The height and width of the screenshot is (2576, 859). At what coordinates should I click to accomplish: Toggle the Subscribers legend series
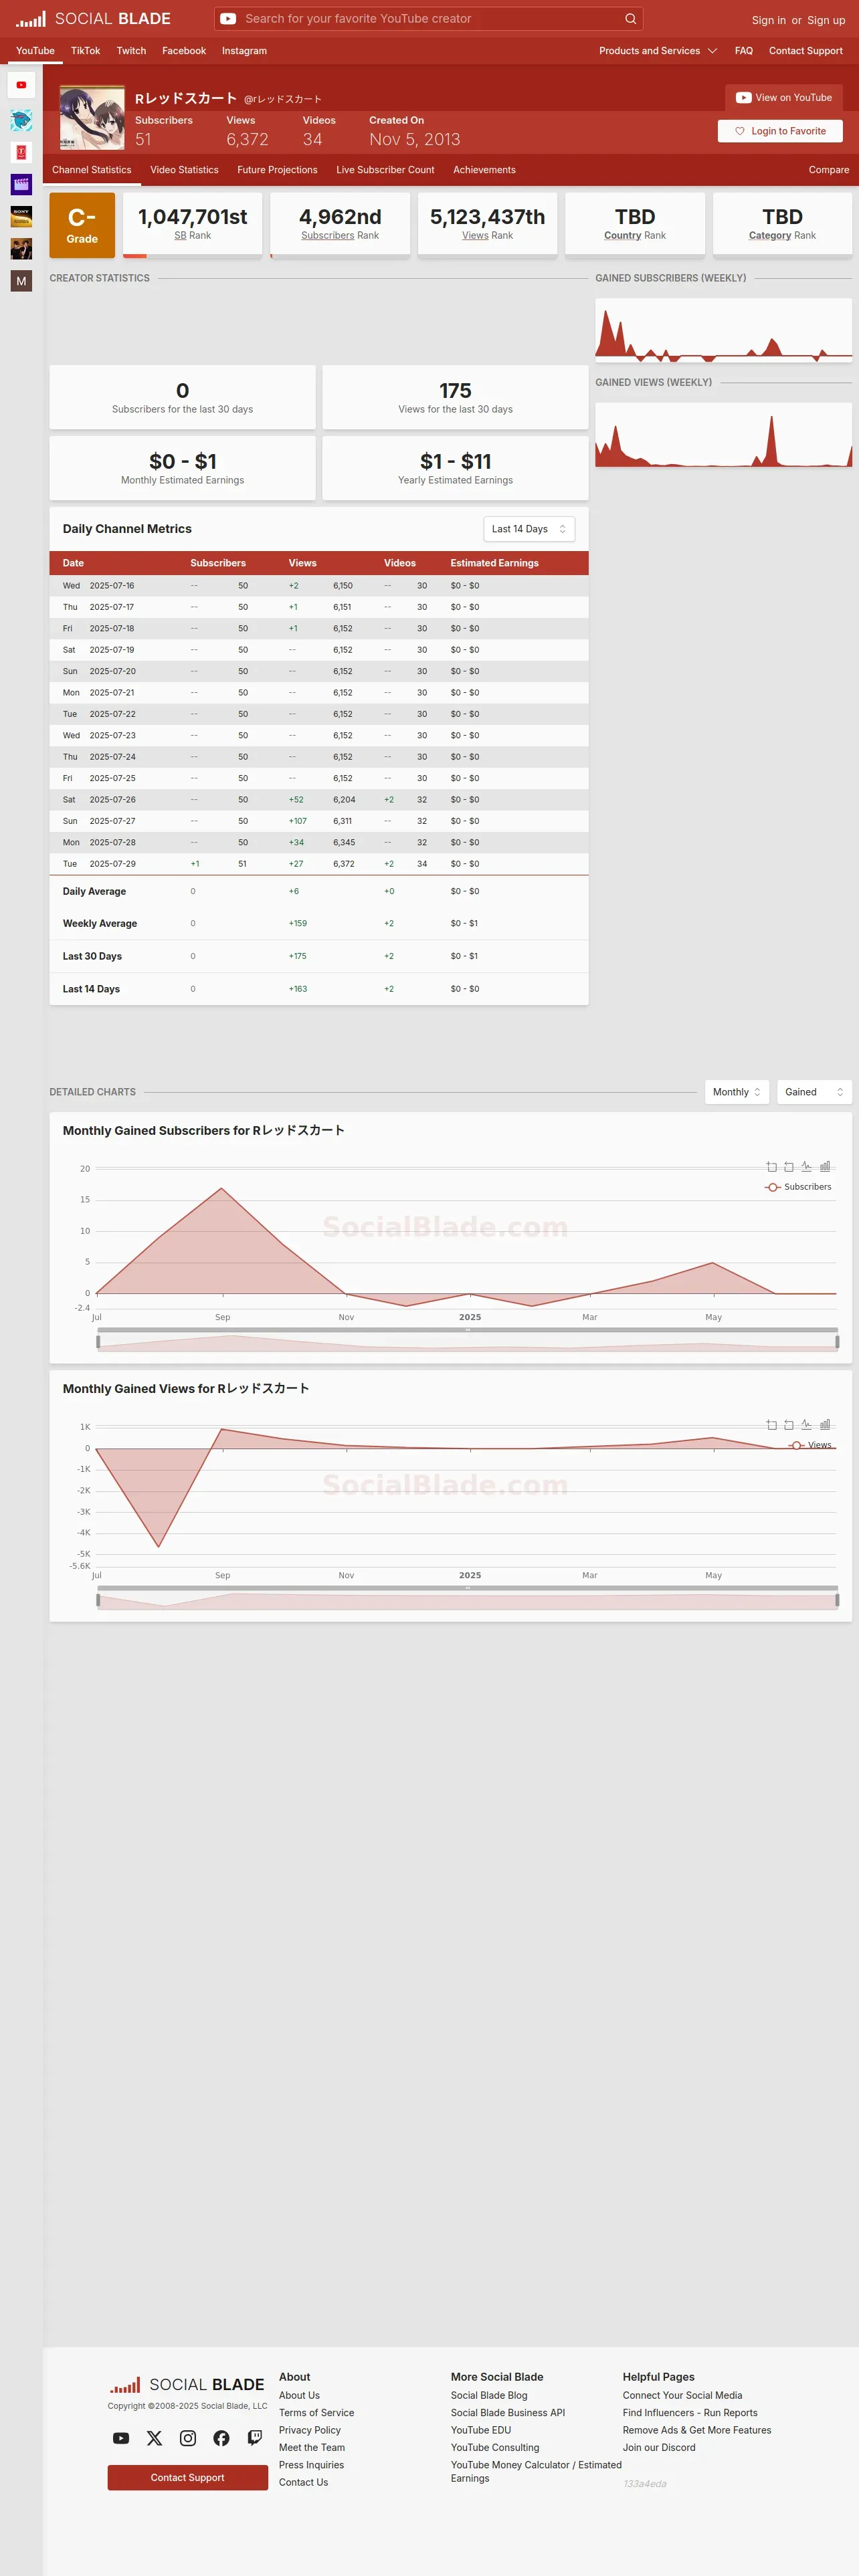click(x=798, y=1187)
